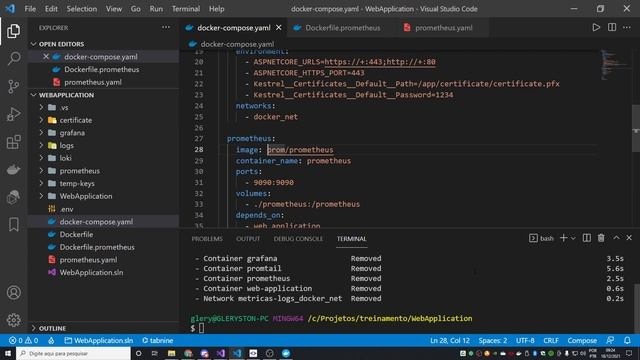Open the Source Control view
640x360 pixels.
point(13,86)
